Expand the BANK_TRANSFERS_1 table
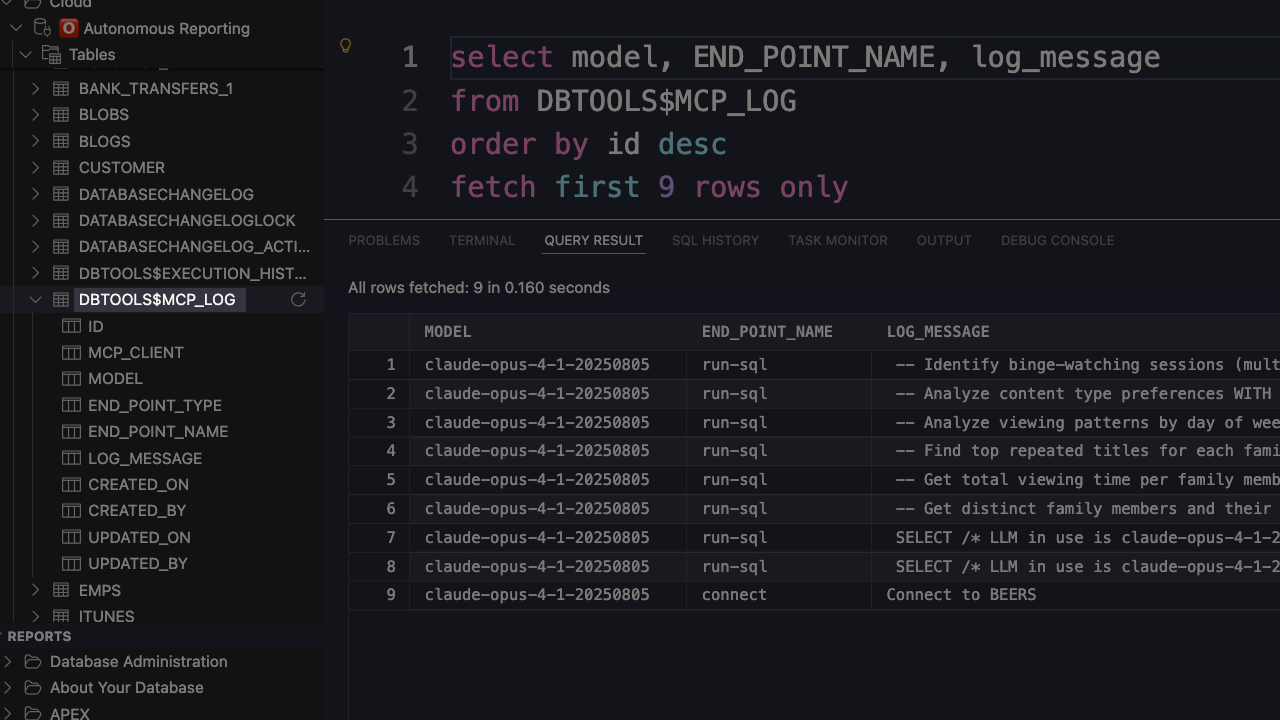The height and width of the screenshot is (720, 1280). click(36, 89)
